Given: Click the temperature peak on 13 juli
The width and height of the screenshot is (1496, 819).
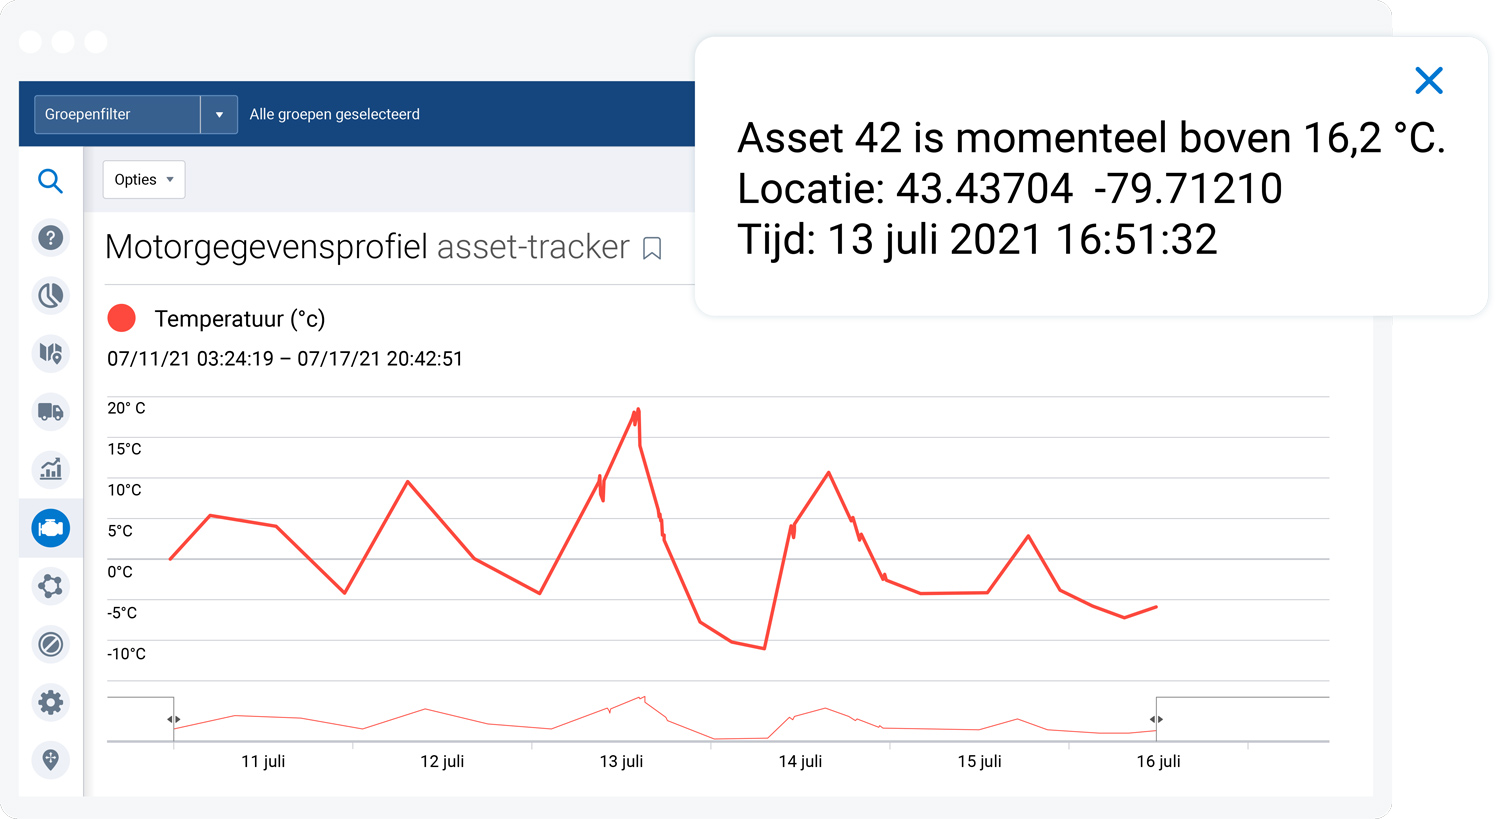Looking at the screenshot, I should [637, 410].
